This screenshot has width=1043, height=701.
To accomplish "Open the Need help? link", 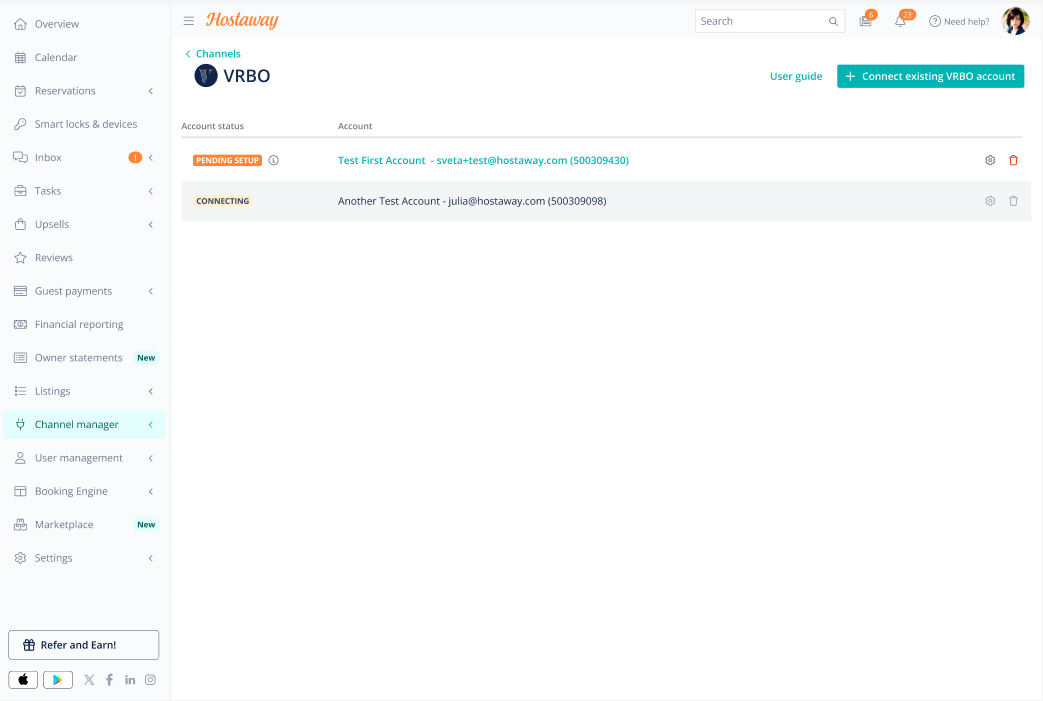I will (959, 21).
